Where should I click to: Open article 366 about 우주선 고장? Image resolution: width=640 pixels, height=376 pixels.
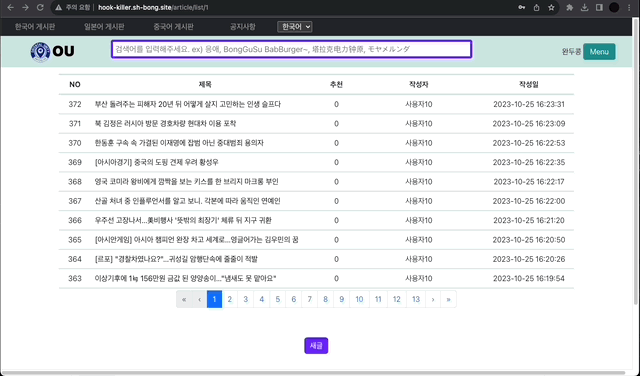pyautogui.click(x=183, y=220)
